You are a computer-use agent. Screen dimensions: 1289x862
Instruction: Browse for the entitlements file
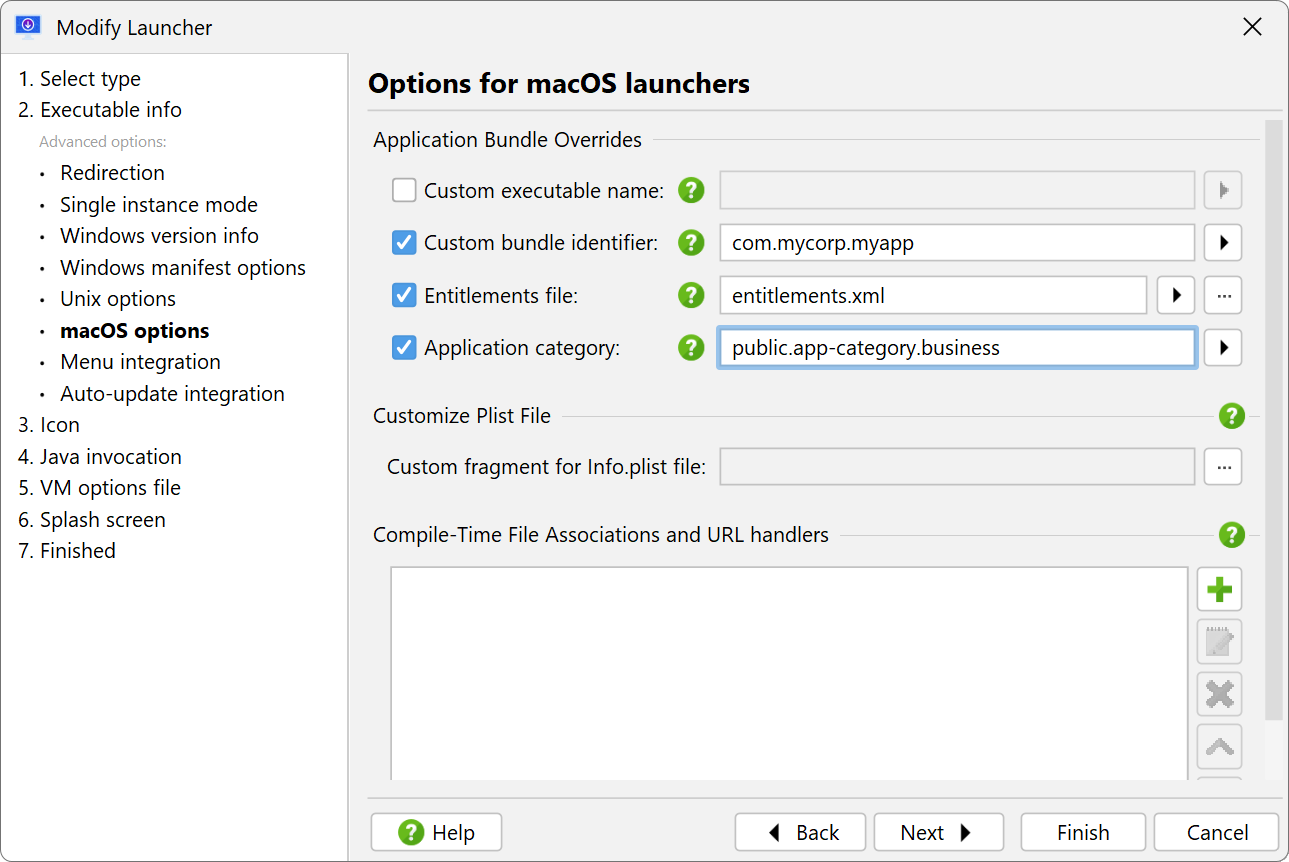tap(1223, 295)
